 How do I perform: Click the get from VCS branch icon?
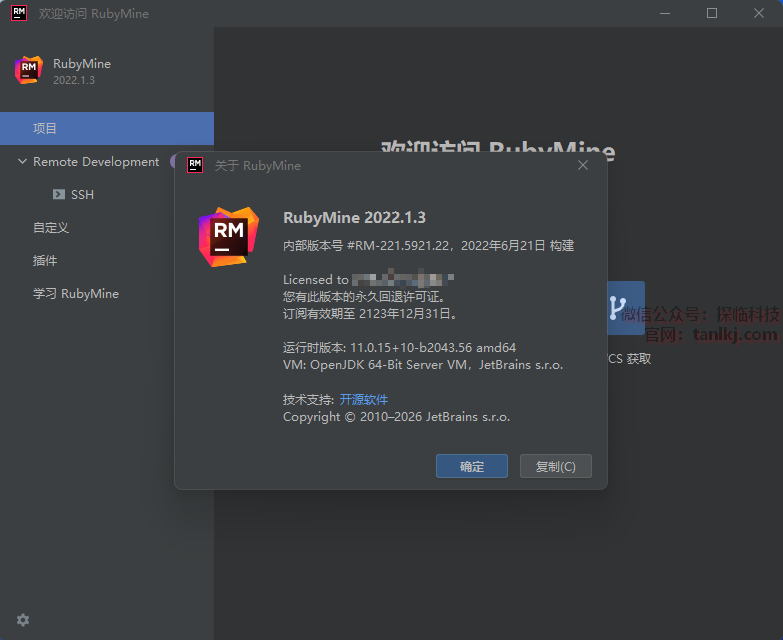(626, 308)
